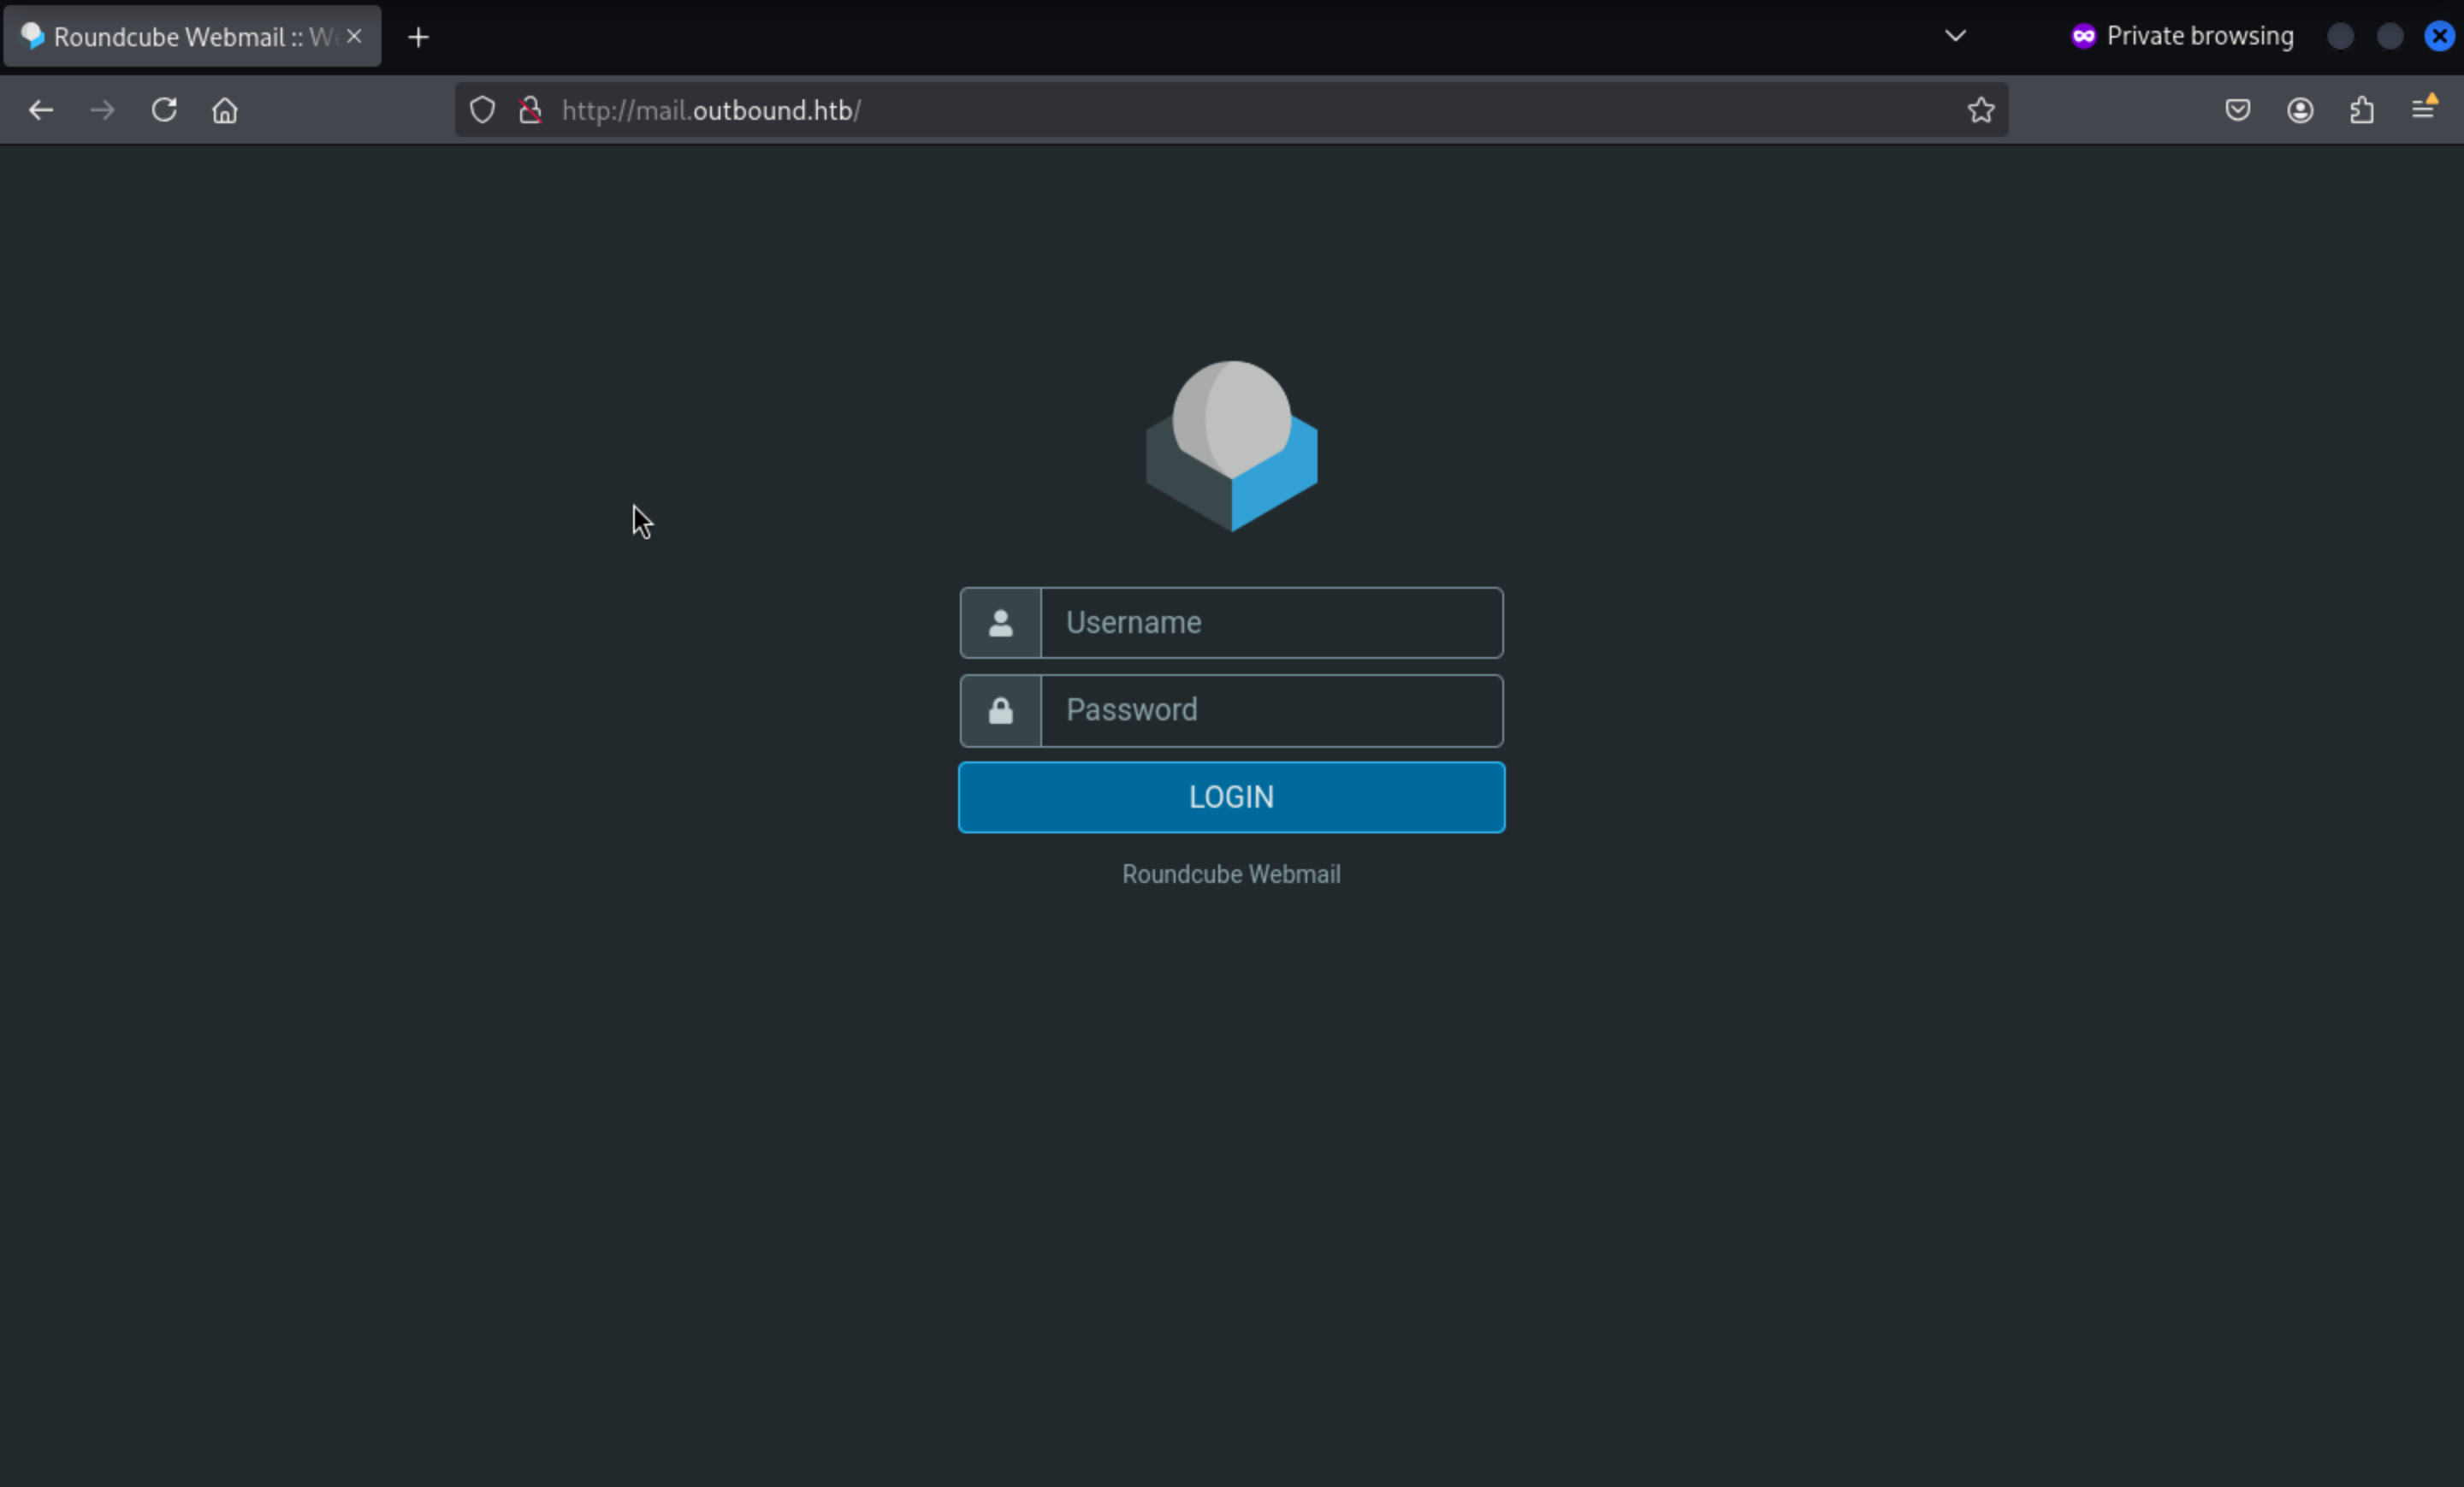Click the insecure connection padlock icon
This screenshot has height=1487, width=2464.
click(530, 110)
